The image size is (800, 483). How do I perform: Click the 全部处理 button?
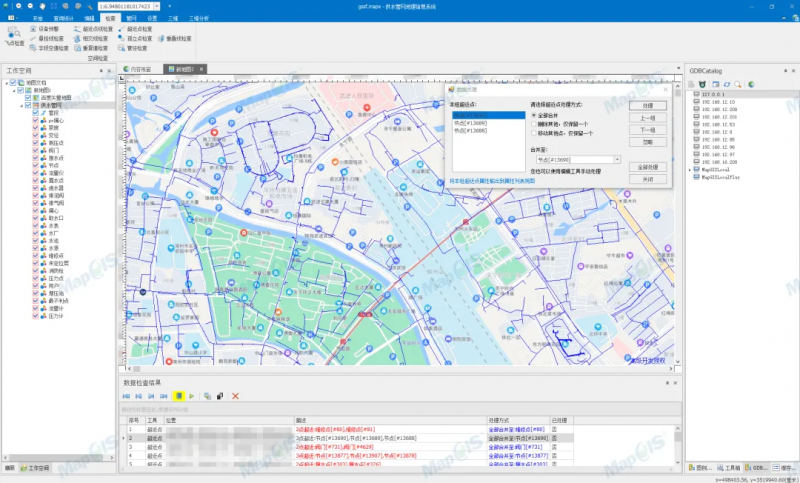click(648, 167)
